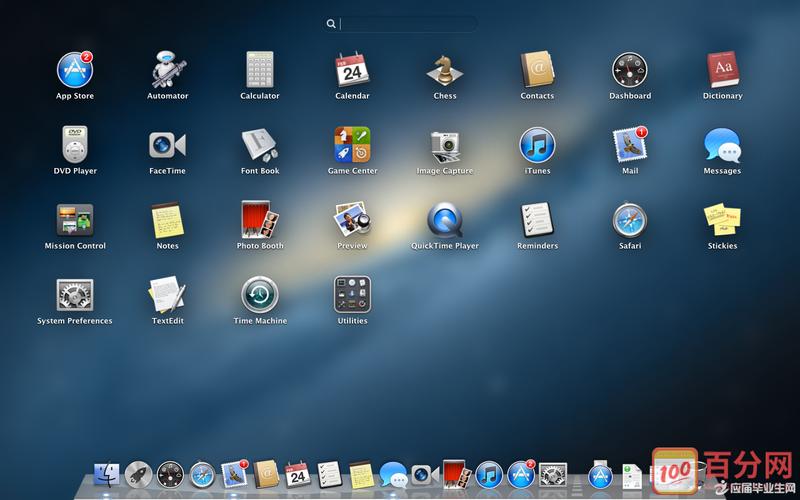
Task: Open System Preferences from the Dock
Action: 553,474
